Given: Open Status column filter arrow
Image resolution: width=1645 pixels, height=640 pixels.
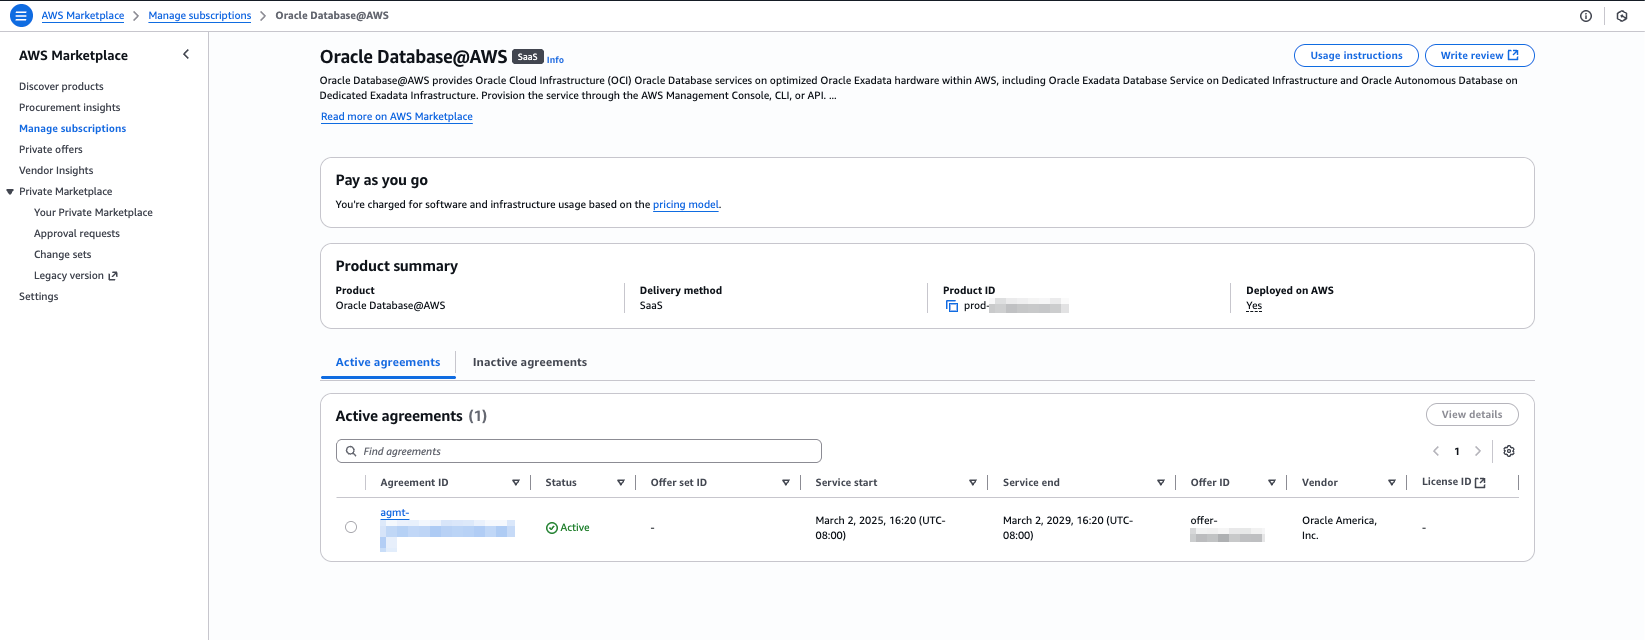Looking at the screenshot, I should click(x=621, y=483).
